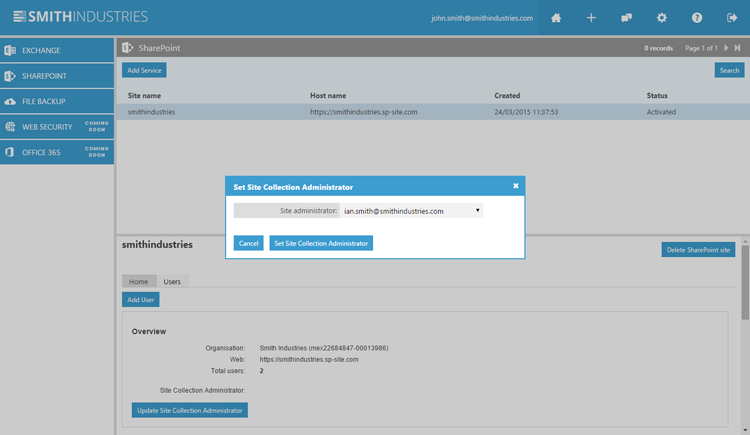Select Office 365 in the sidebar
This screenshot has height=435, width=750.
click(57, 152)
